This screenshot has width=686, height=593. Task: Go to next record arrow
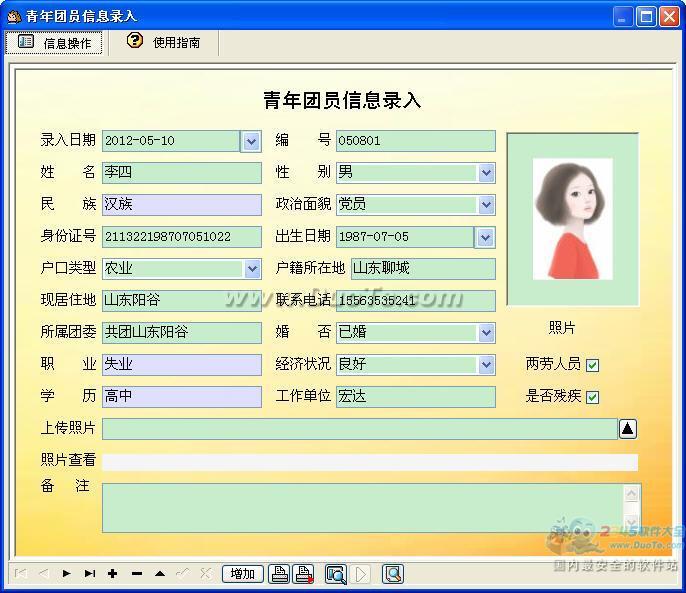[66, 573]
